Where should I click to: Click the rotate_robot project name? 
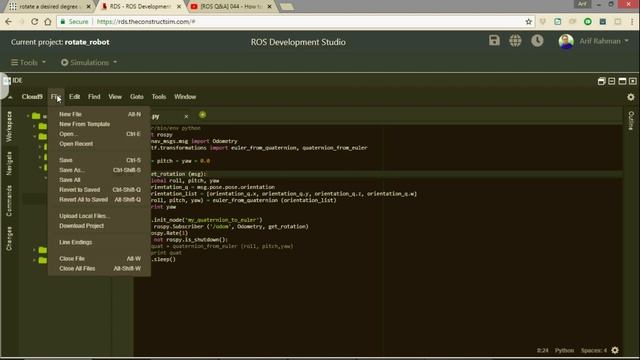(x=87, y=42)
